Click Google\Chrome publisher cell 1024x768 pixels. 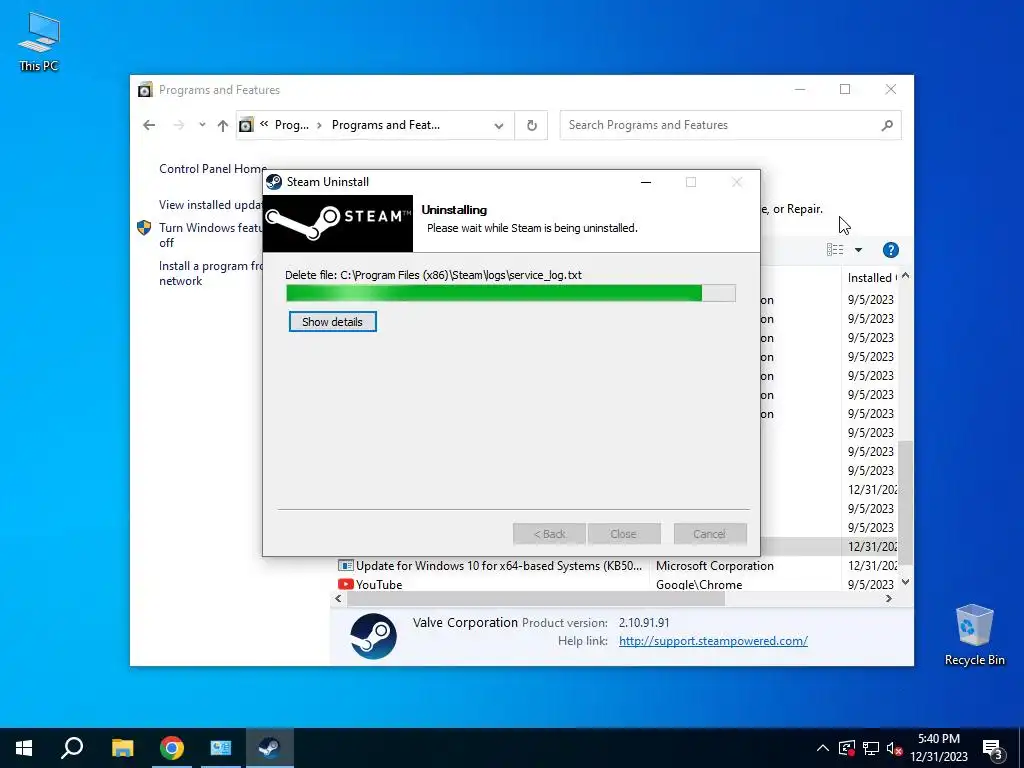click(x=699, y=584)
